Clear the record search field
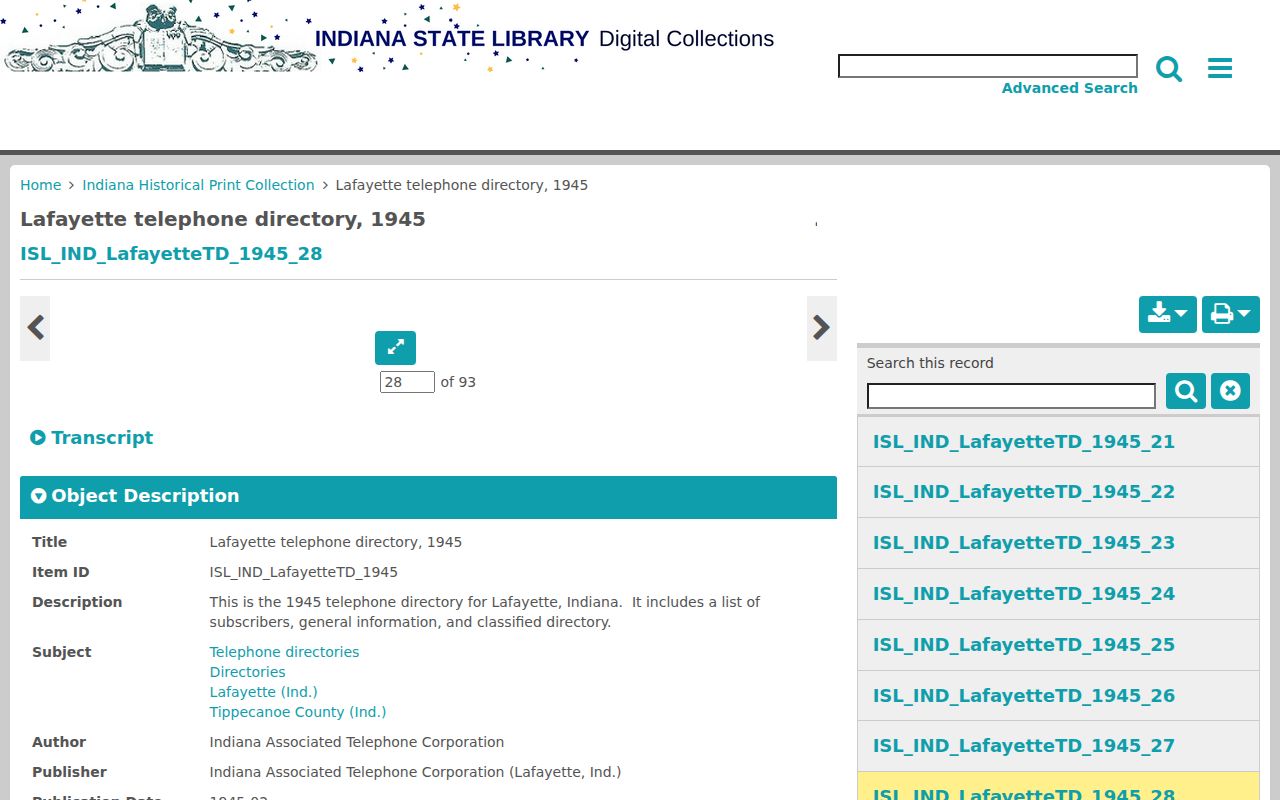Viewport: 1280px width, 800px height. (x=1230, y=391)
